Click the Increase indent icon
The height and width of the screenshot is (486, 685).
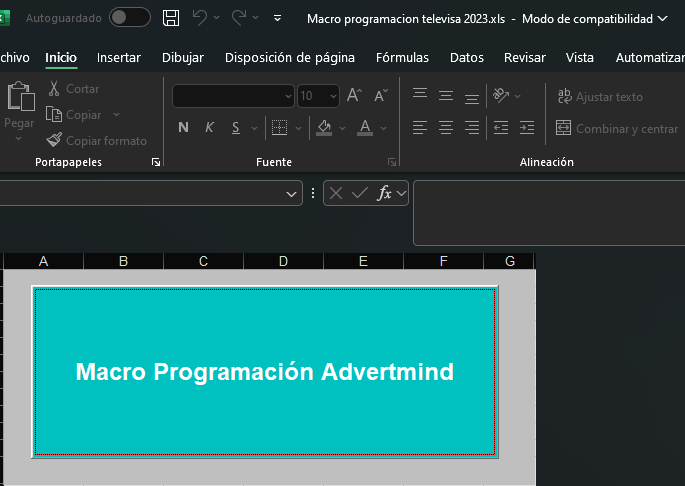pyautogui.click(x=527, y=128)
